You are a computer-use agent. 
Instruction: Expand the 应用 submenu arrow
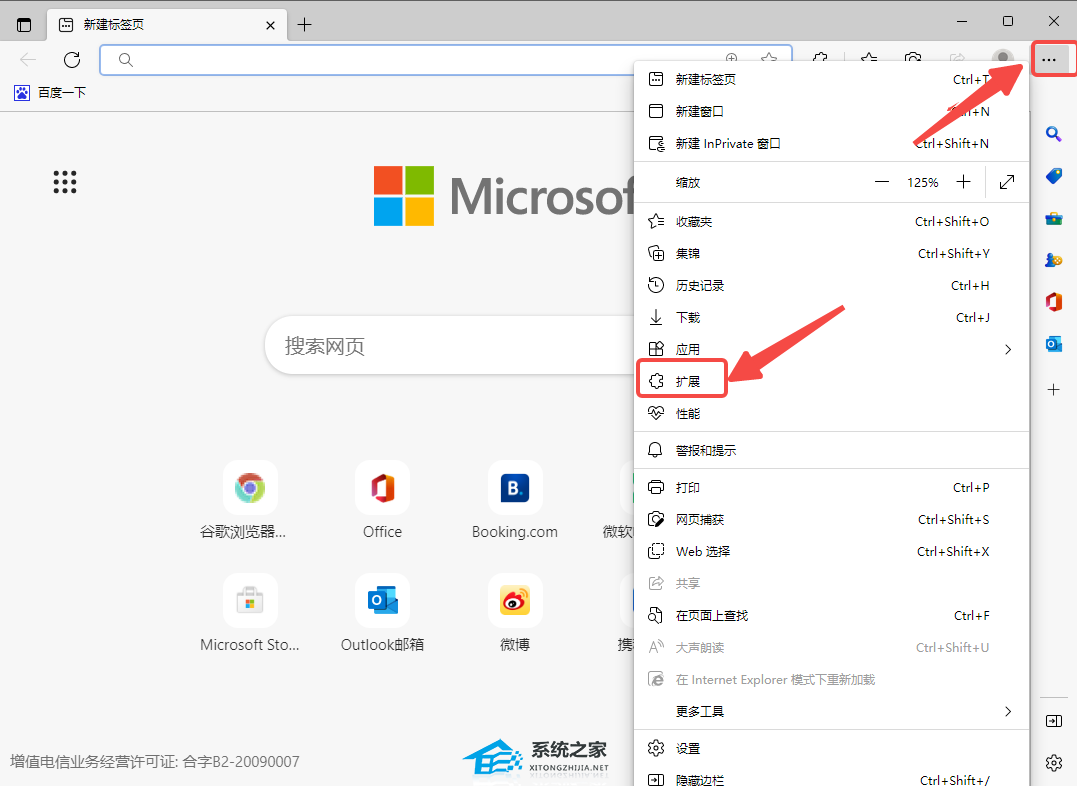1008,349
